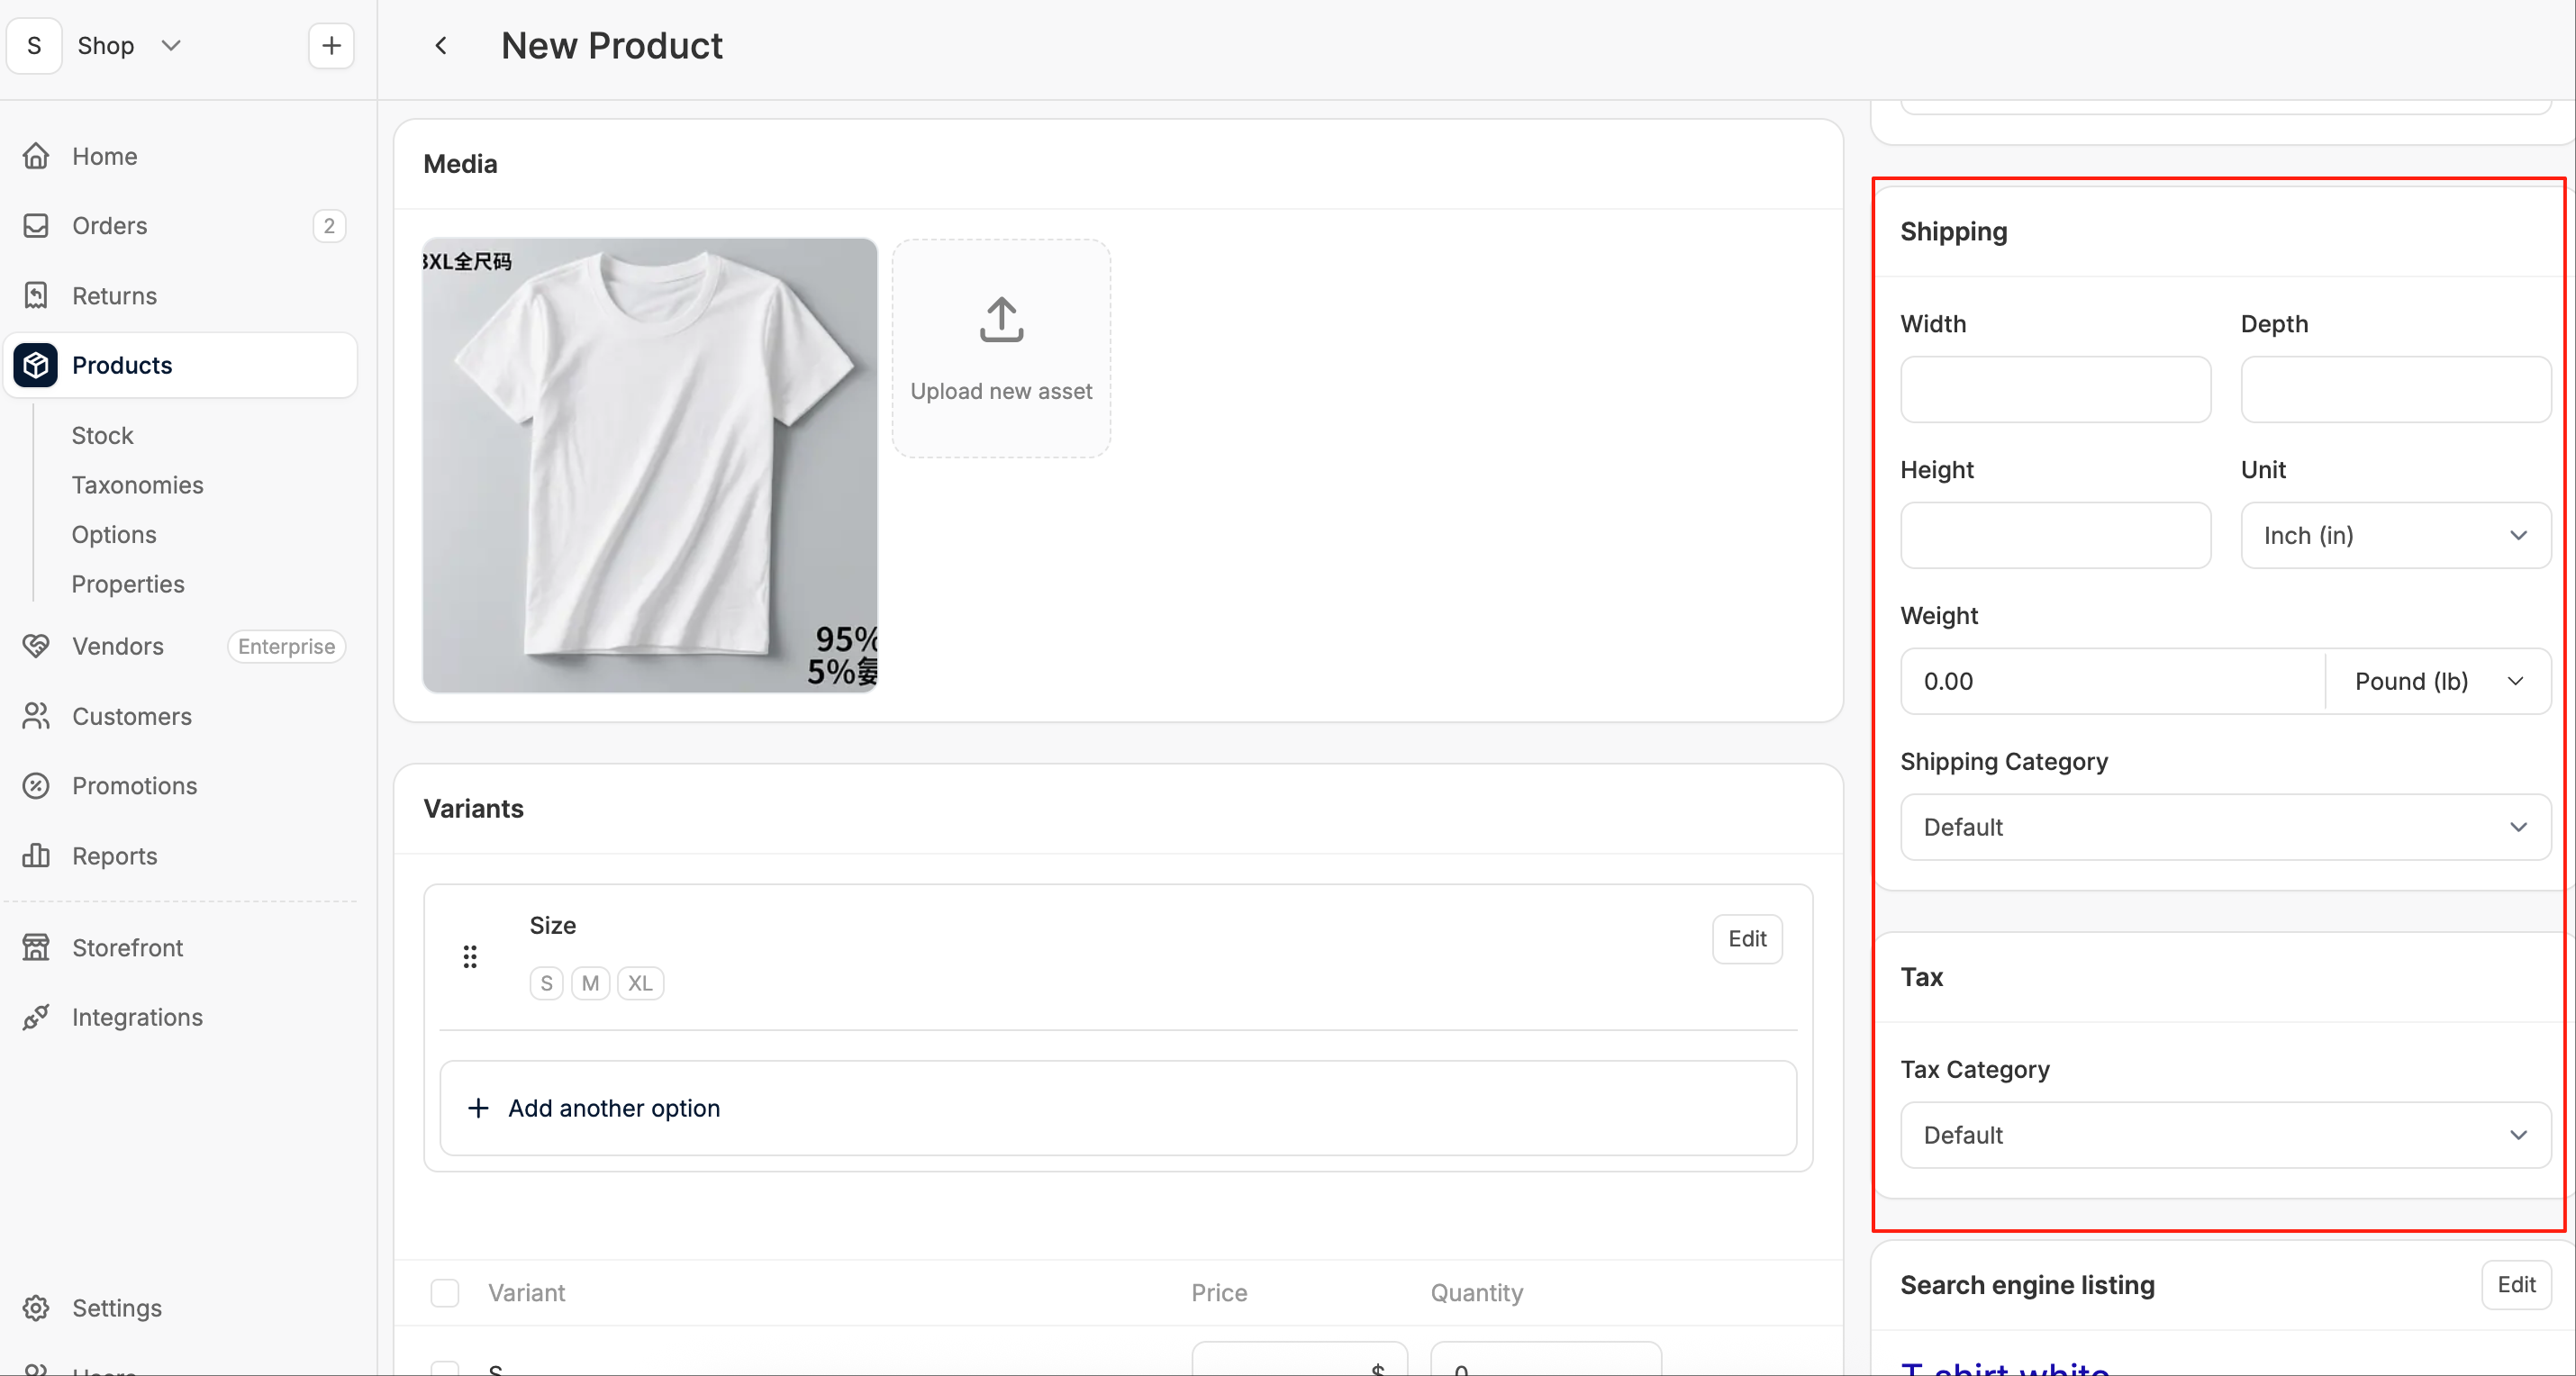The height and width of the screenshot is (1376, 2576).
Task: Click the plus button beside Shop
Action: (x=331, y=45)
